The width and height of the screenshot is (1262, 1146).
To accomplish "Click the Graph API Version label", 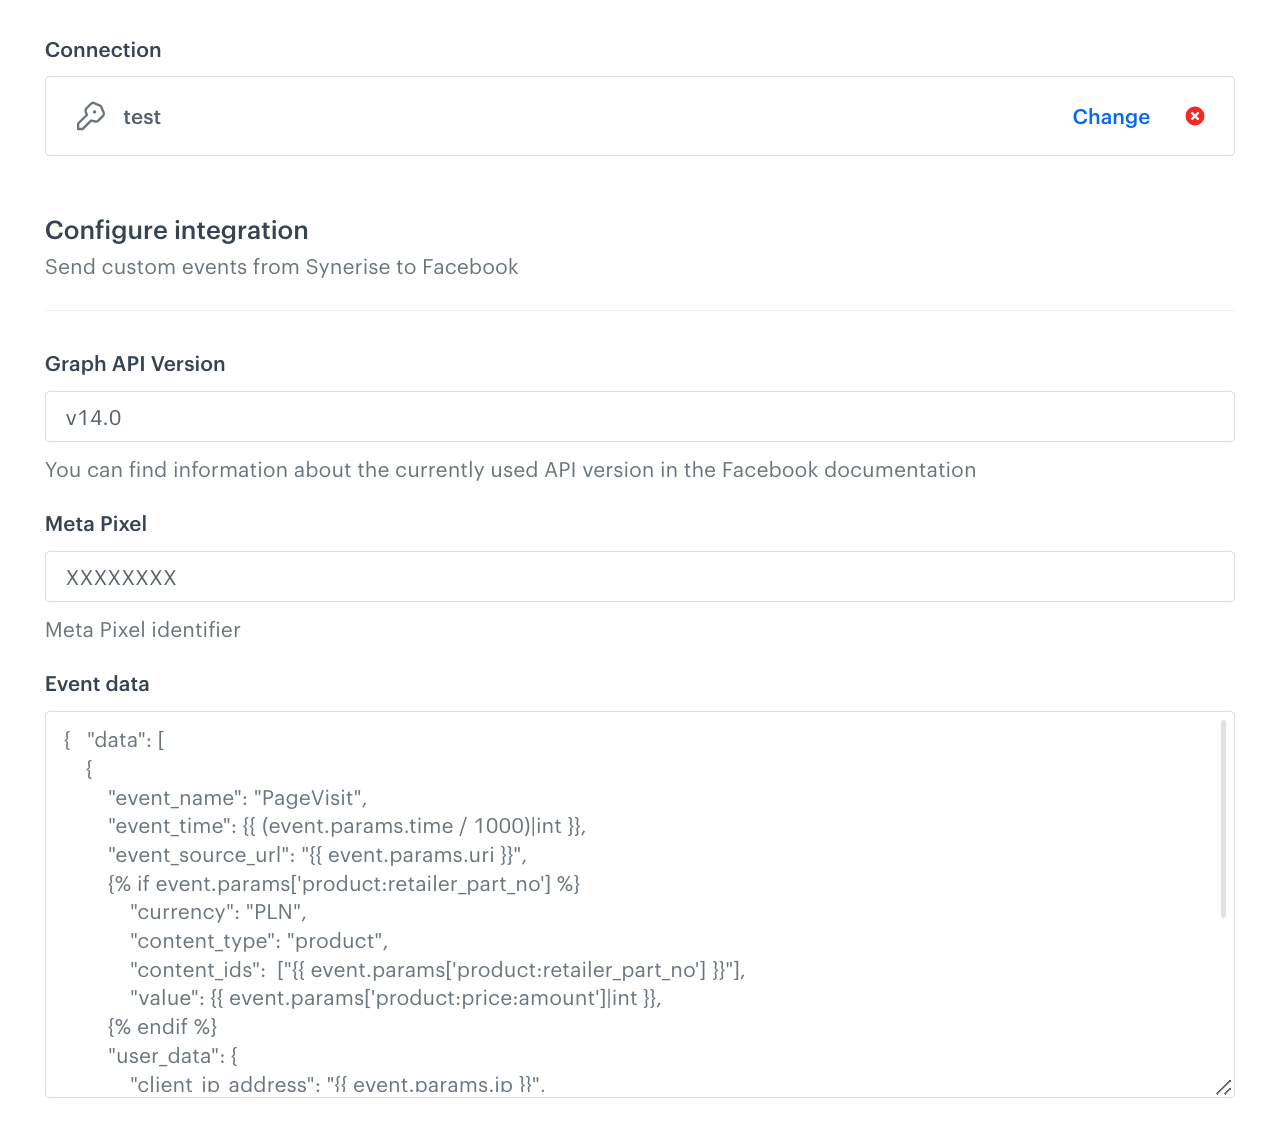I will click(134, 364).
